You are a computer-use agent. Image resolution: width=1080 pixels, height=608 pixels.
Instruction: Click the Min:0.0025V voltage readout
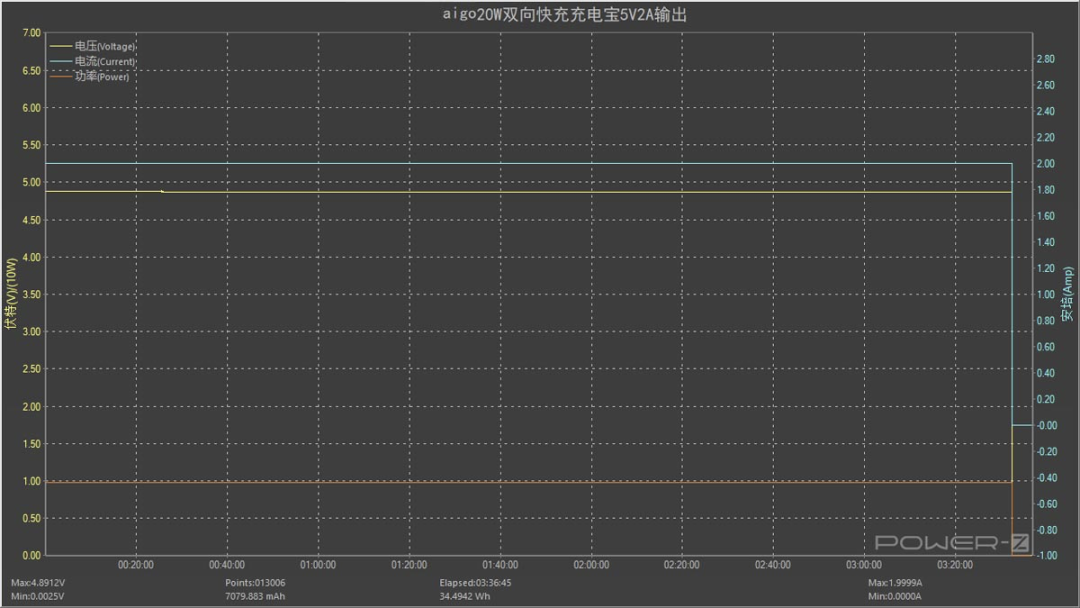pyautogui.click(x=37, y=596)
